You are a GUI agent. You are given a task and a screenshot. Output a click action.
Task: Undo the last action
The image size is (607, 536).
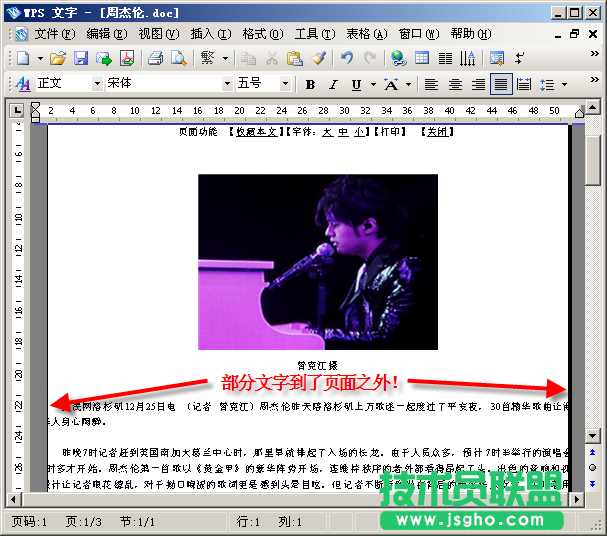coord(347,58)
